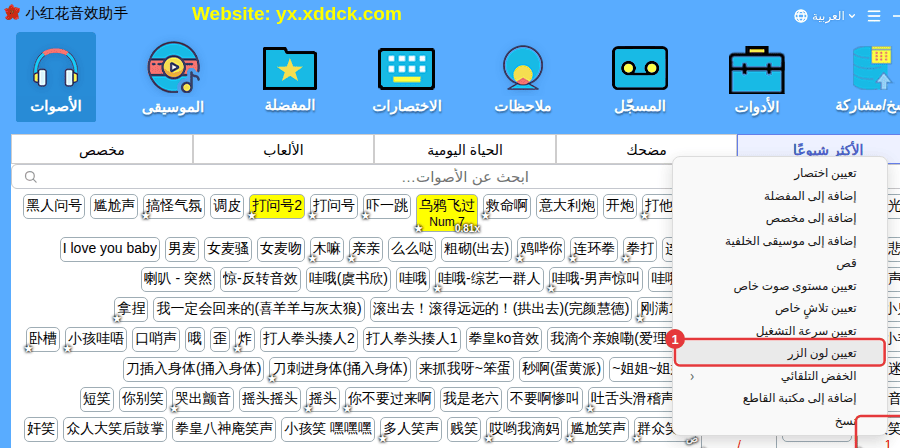Open the ملاحظات (Notes) section
The height and width of the screenshot is (448, 900).
point(523,77)
